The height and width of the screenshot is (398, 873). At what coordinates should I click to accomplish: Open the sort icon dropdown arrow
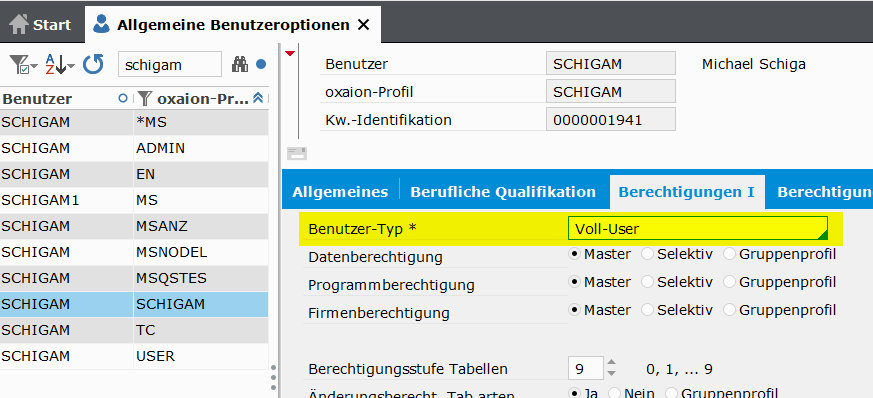tap(71, 67)
